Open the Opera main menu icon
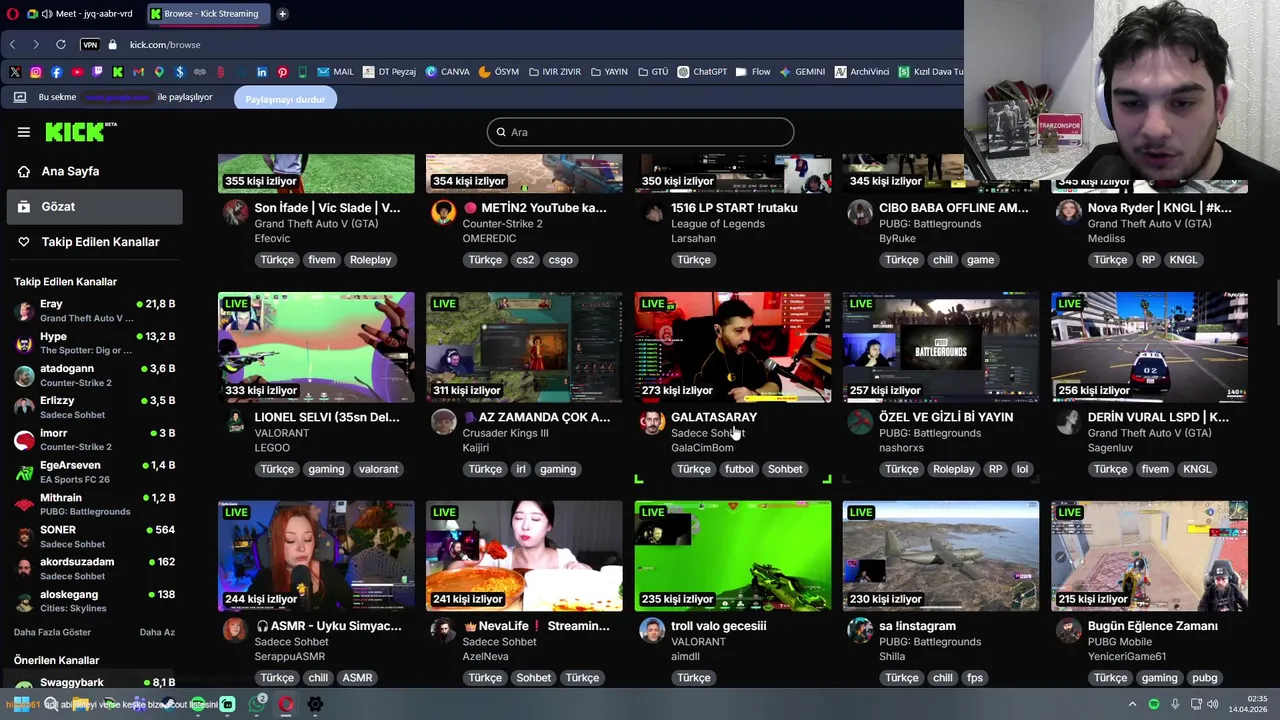 (x=13, y=14)
